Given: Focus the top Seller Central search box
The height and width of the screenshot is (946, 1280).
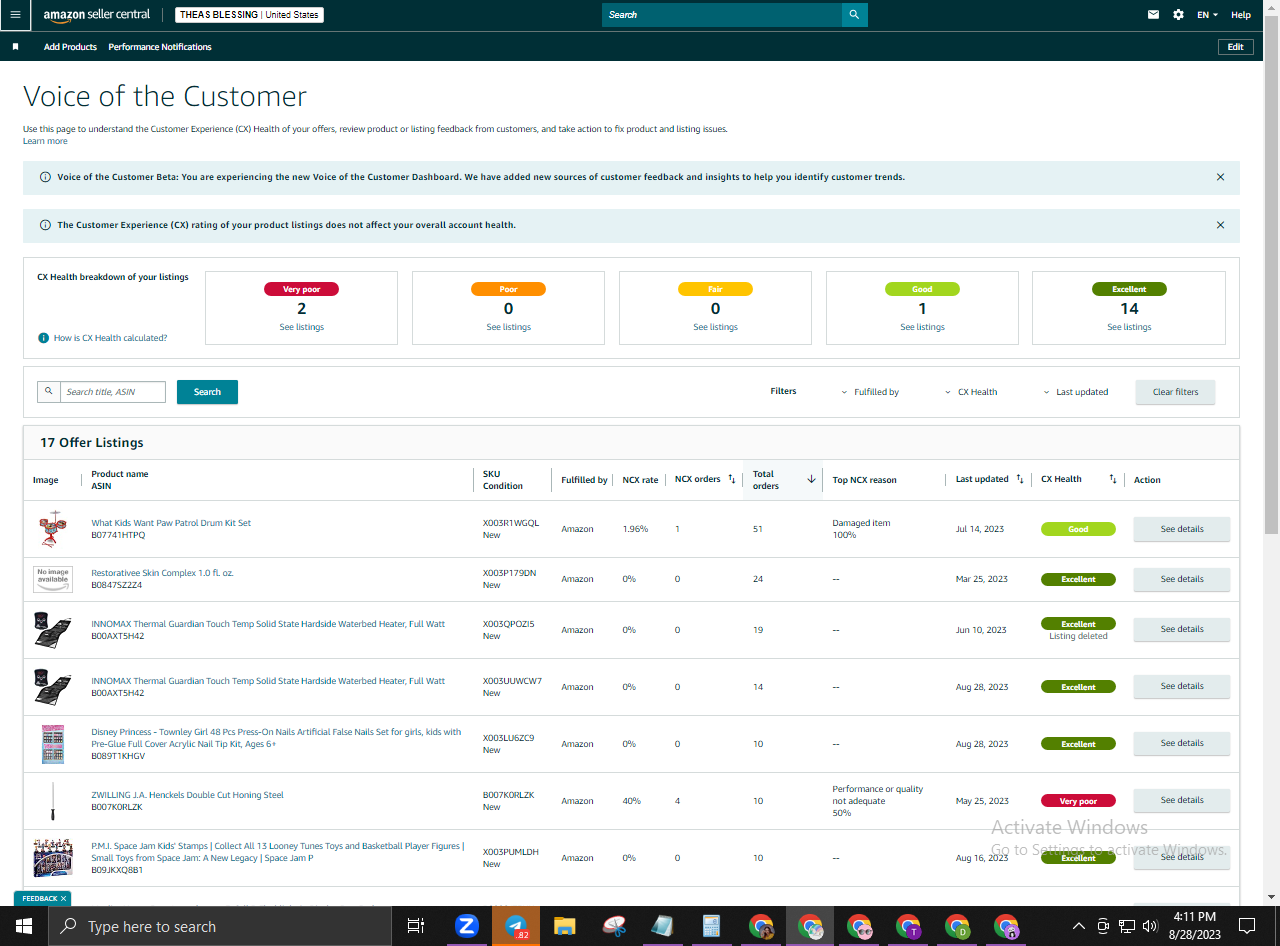Looking at the screenshot, I should point(722,15).
